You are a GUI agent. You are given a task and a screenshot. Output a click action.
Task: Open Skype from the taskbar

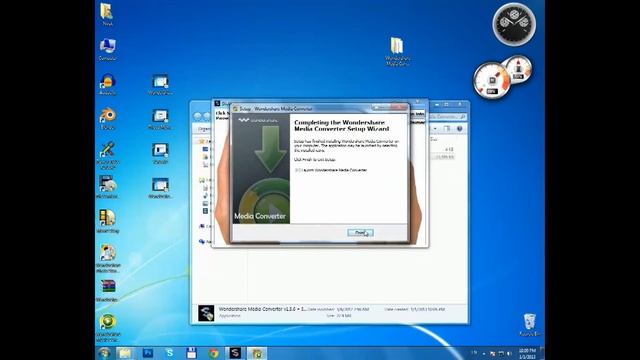[x=169, y=353]
